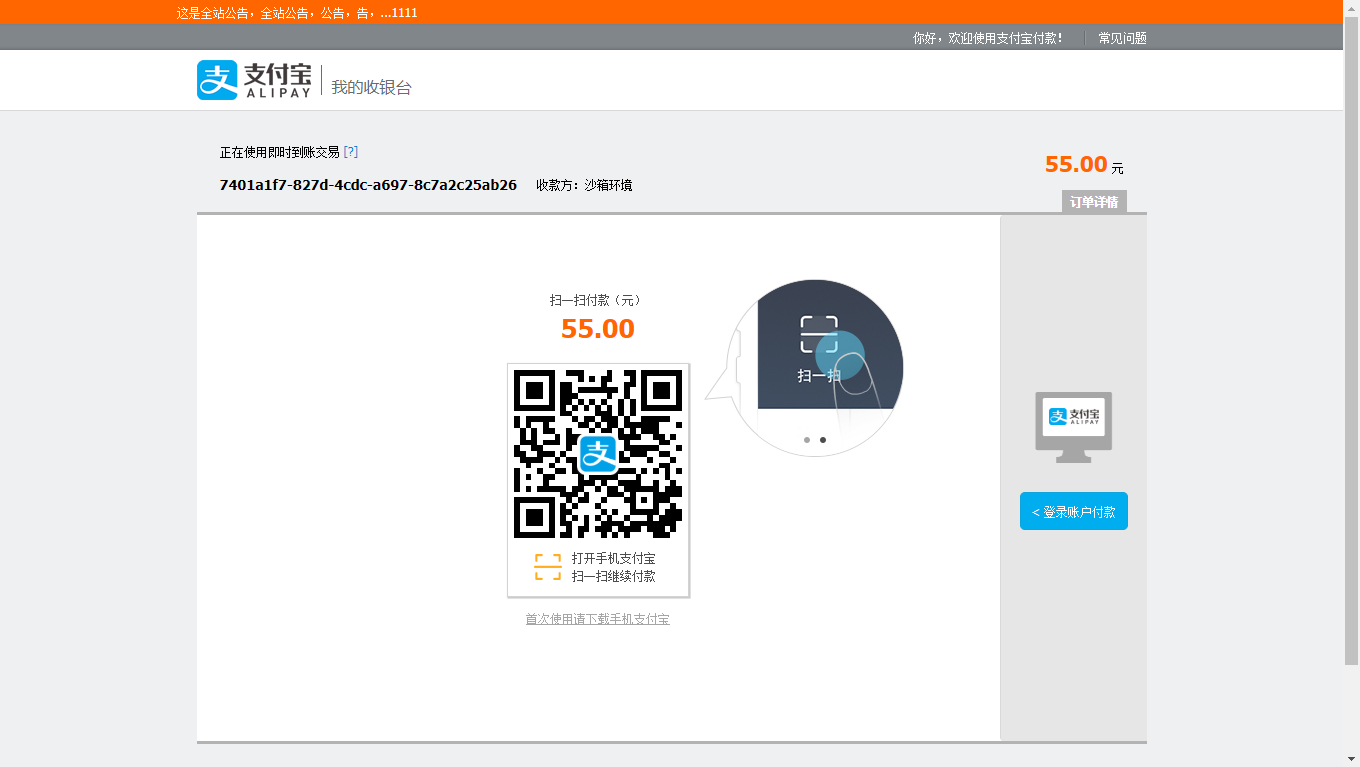This screenshot has height=767, width=1360.
Task: Open 订单详情 order details
Action: pyautogui.click(x=1094, y=202)
